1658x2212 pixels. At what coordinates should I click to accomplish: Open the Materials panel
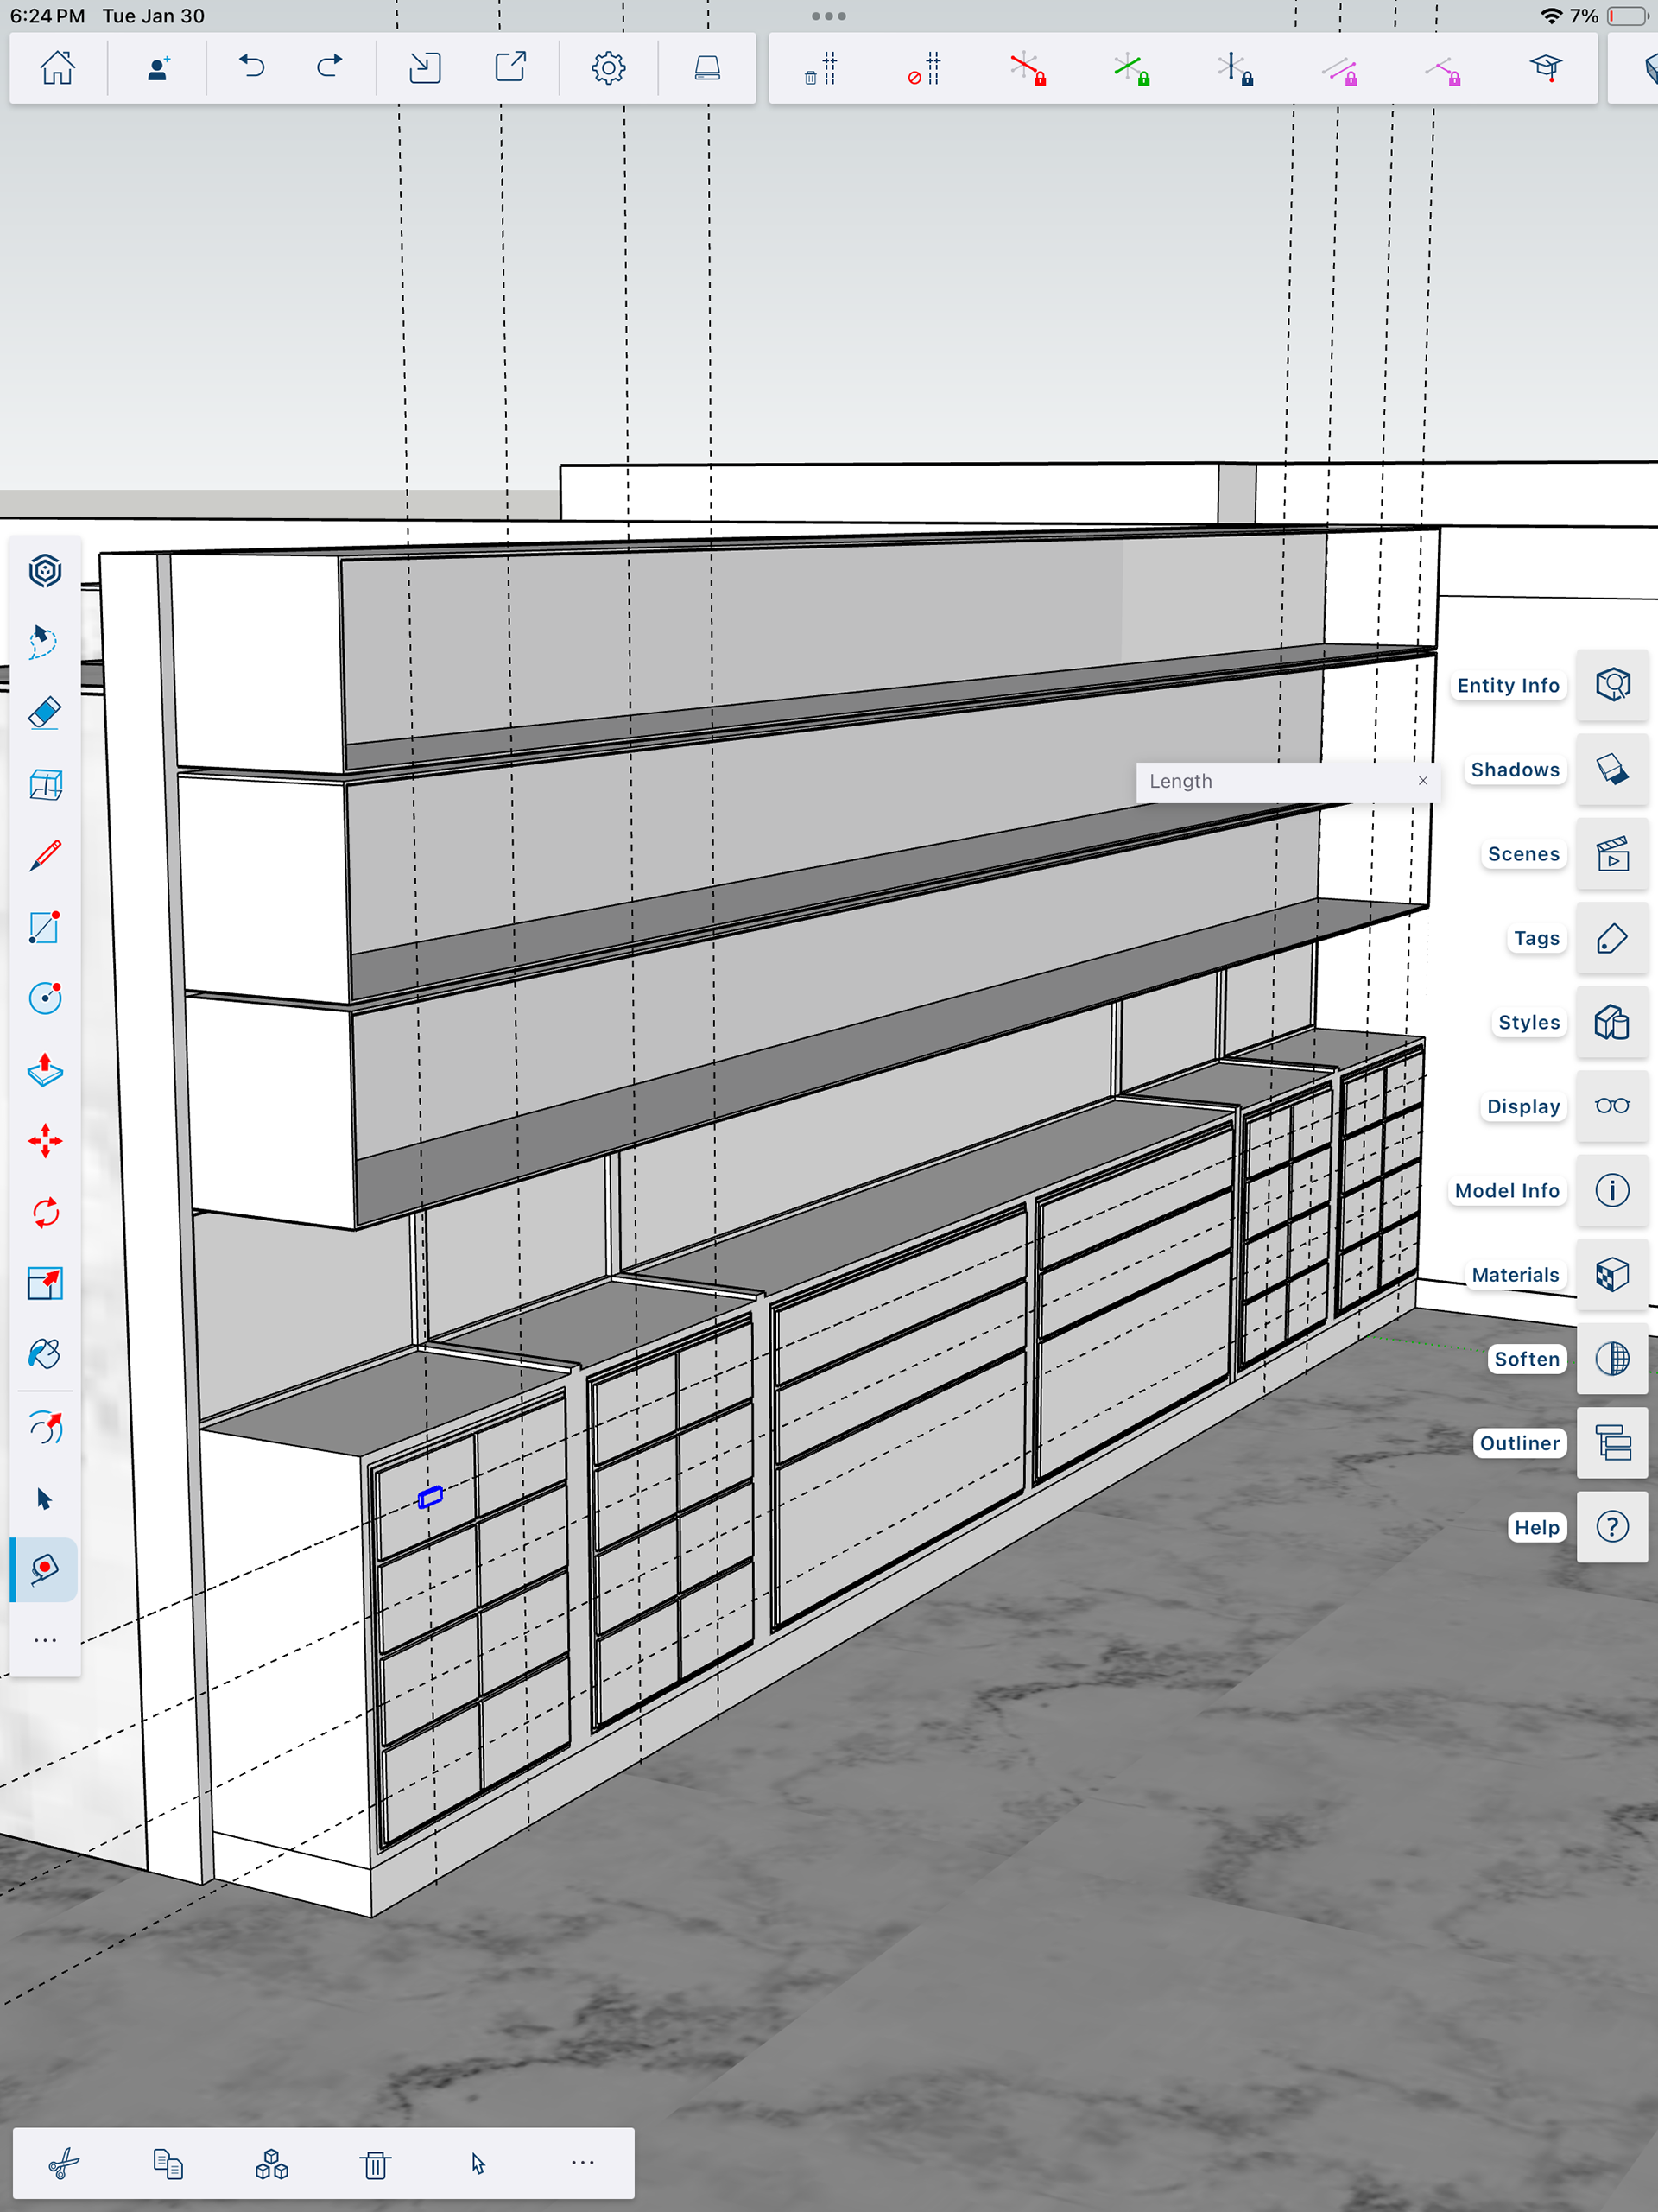click(x=1612, y=1275)
